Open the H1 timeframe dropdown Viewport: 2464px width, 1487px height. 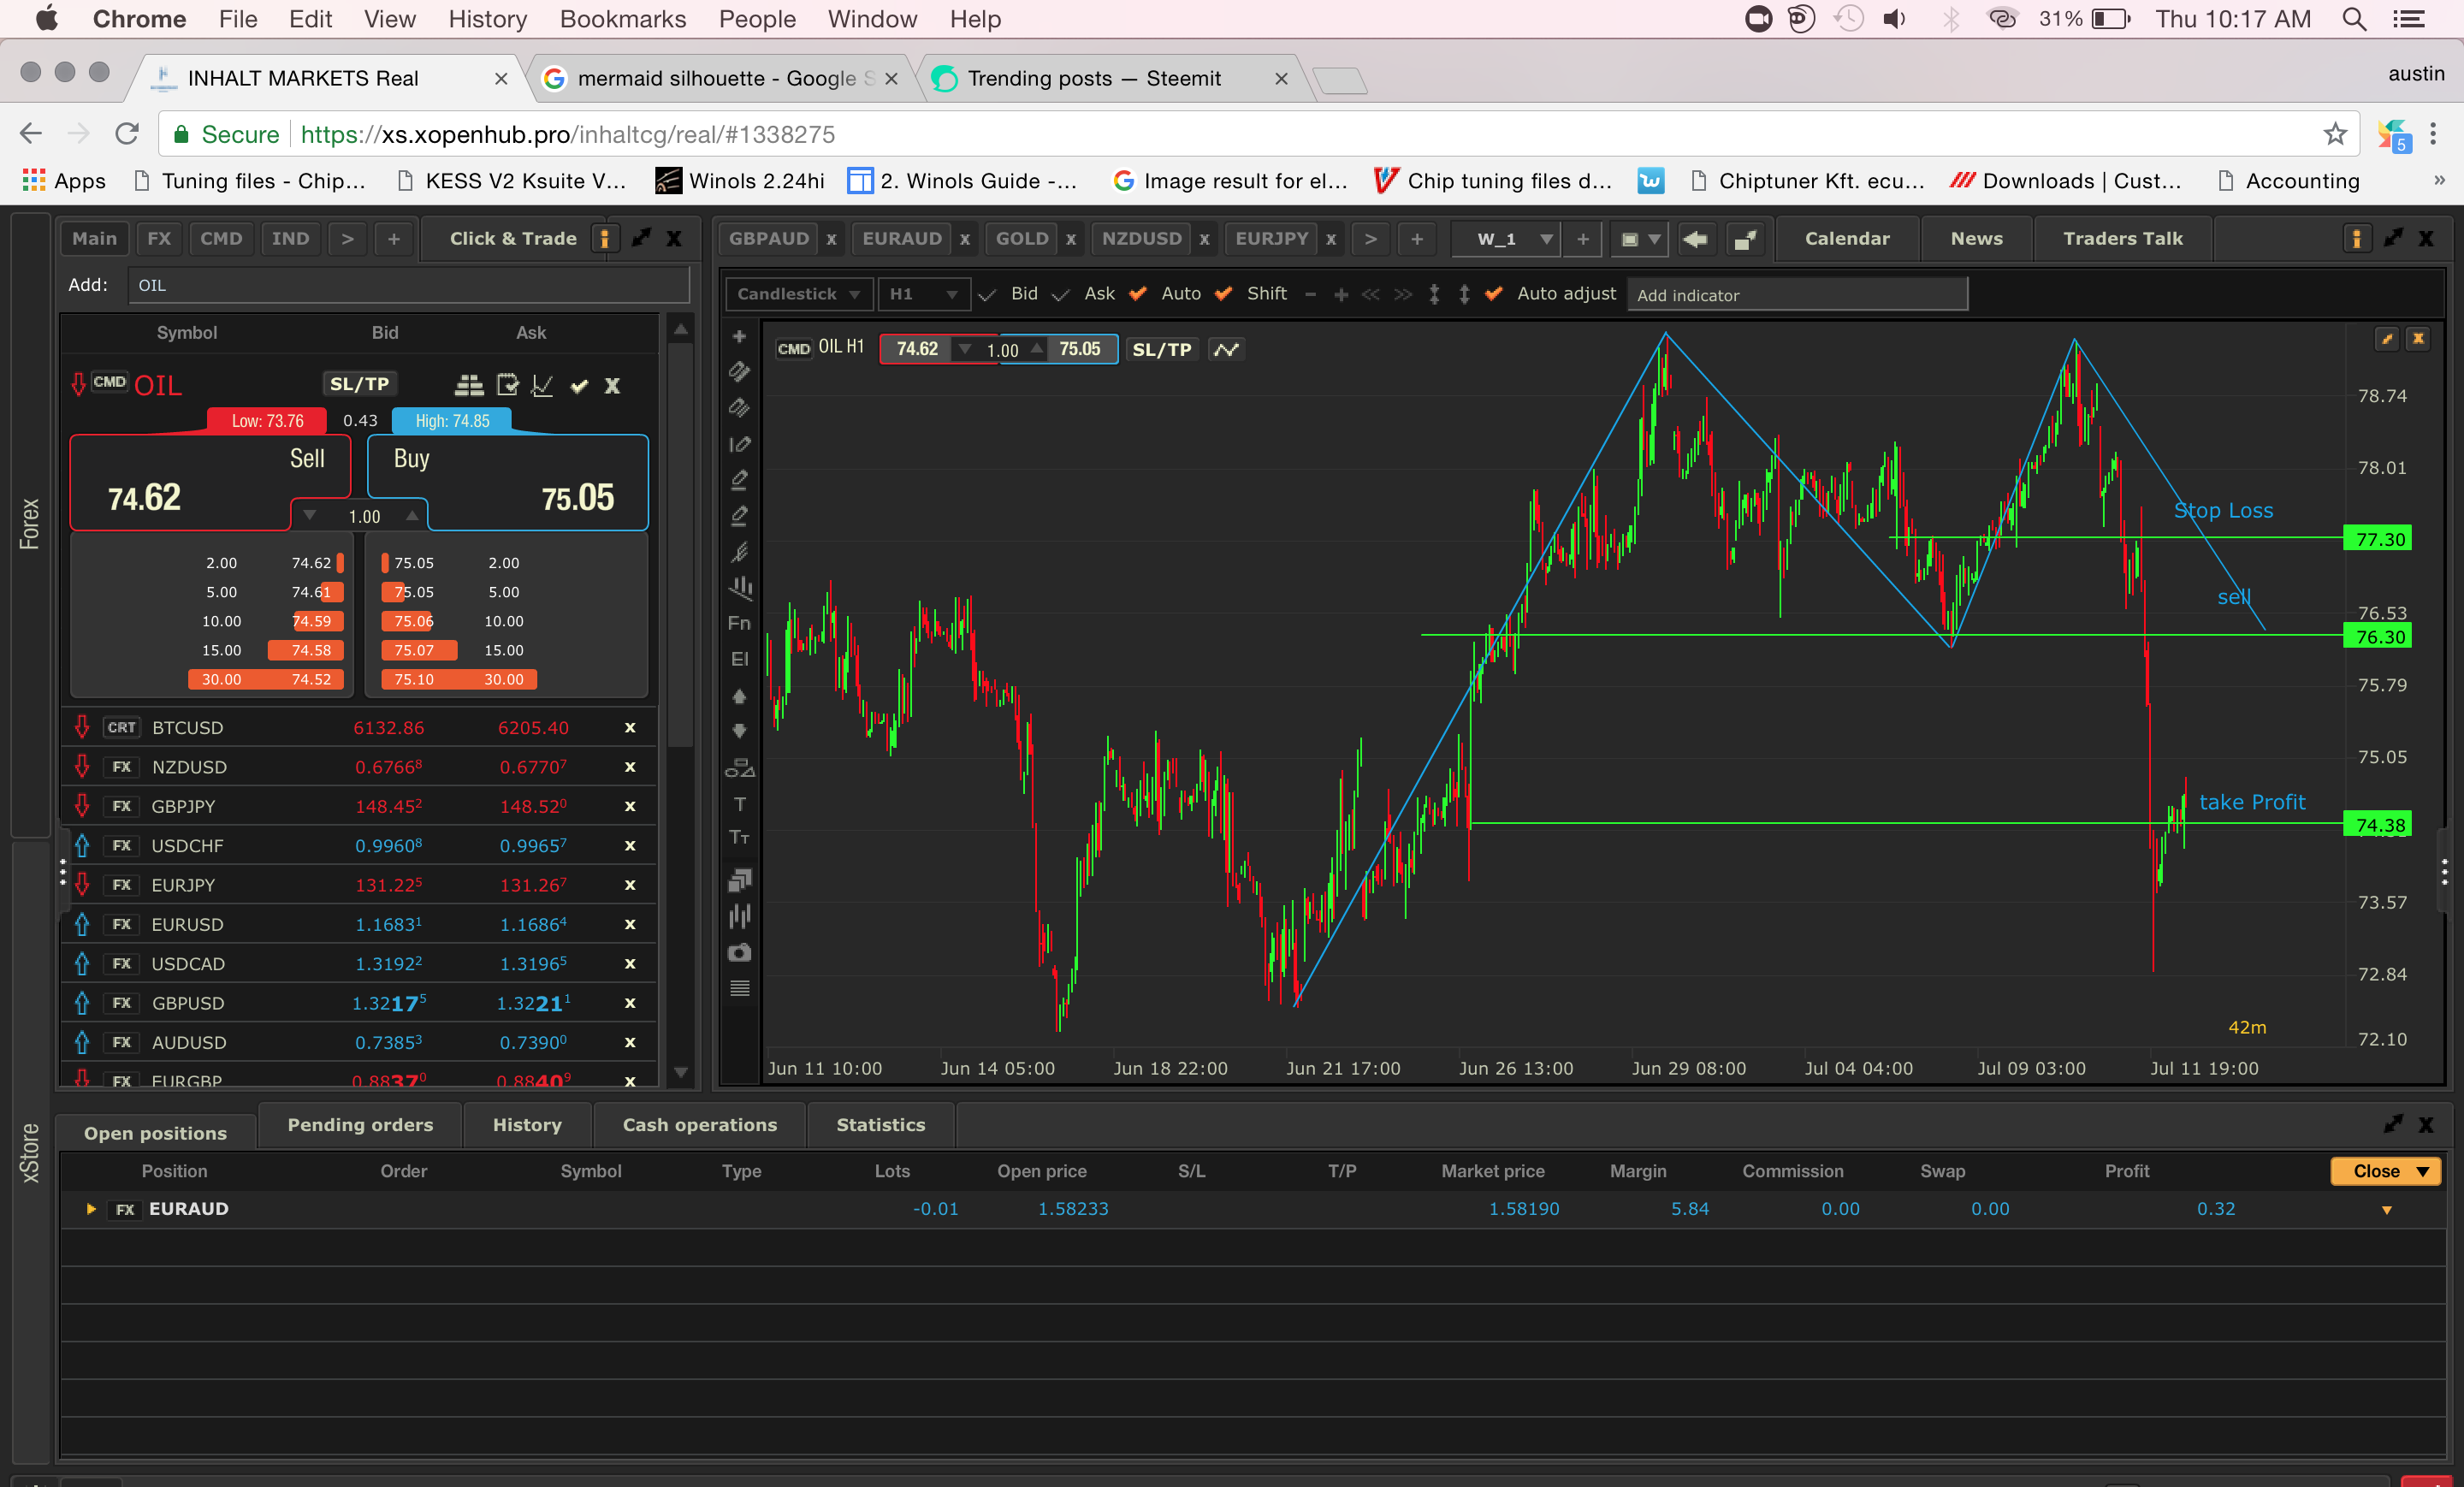click(923, 294)
